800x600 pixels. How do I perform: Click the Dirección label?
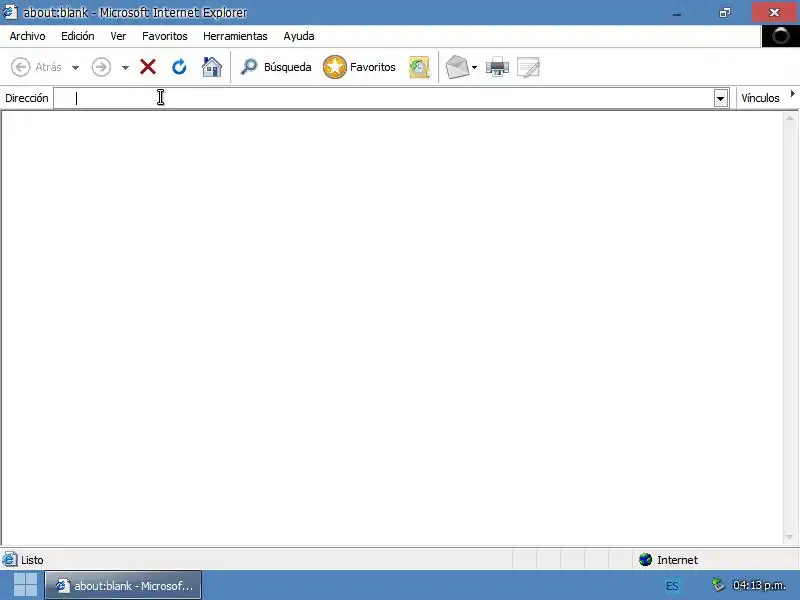point(27,98)
